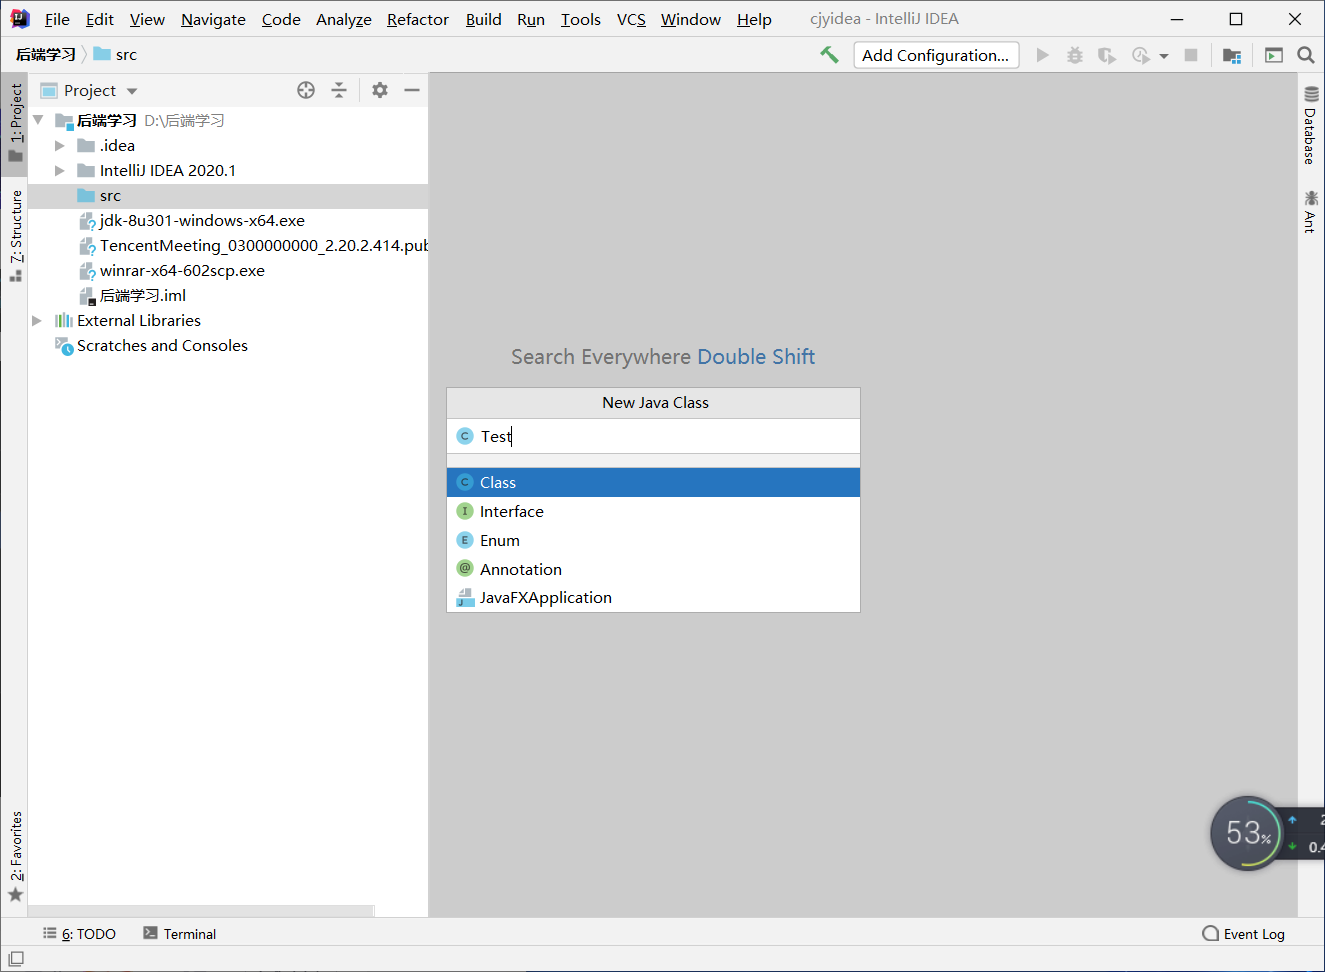The height and width of the screenshot is (972, 1325).
Task: Click the Debug bug icon in toolbar
Action: coord(1075,55)
